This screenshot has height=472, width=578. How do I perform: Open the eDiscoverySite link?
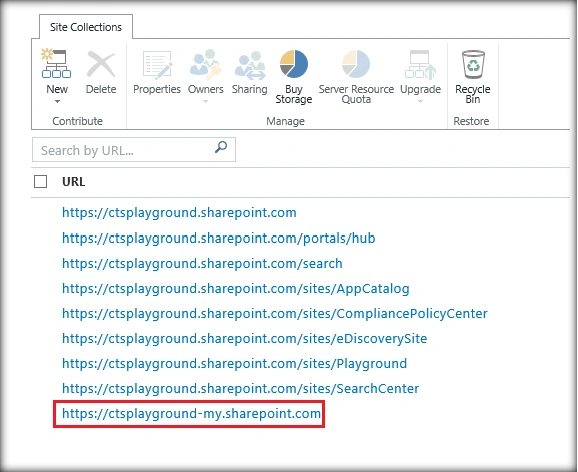[x=244, y=339]
